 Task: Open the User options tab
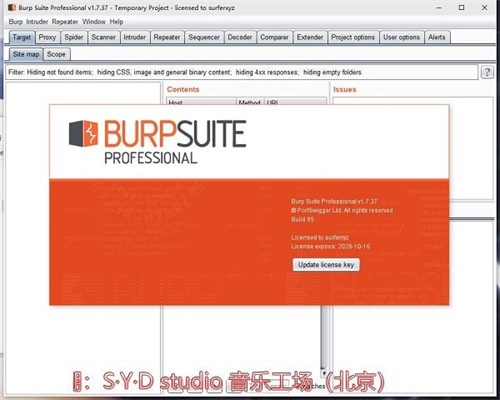(401, 37)
